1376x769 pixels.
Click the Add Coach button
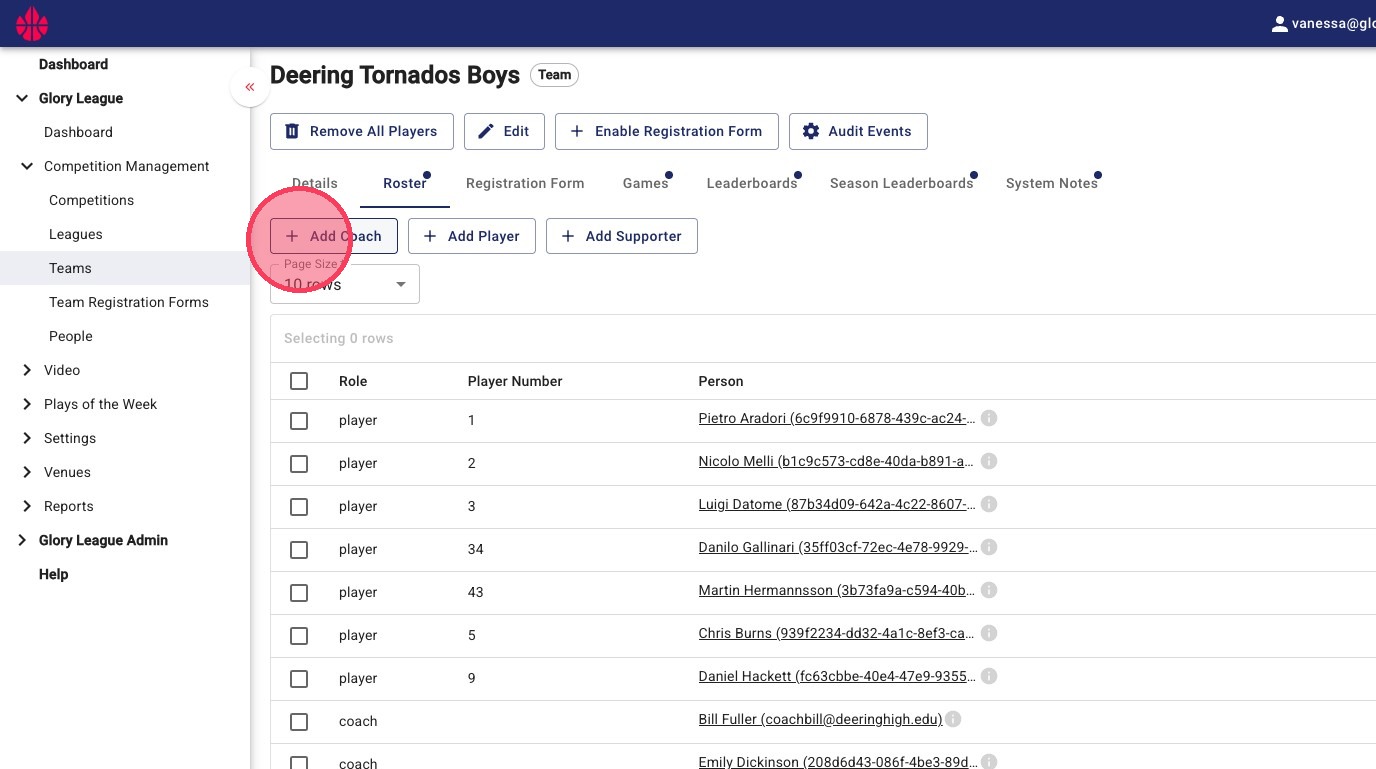(x=334, y=236)
